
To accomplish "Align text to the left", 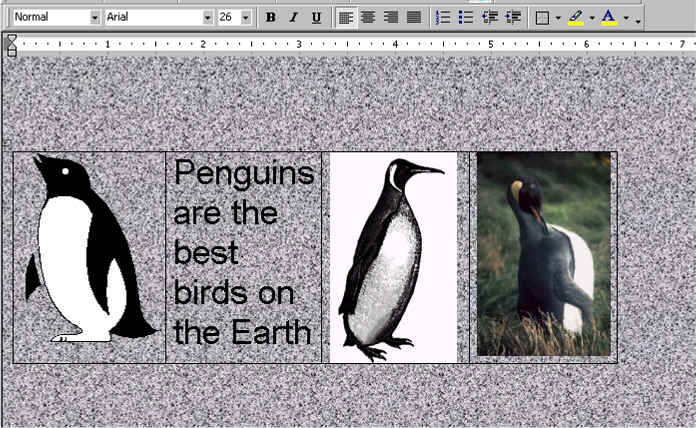I will pos(345,18).
